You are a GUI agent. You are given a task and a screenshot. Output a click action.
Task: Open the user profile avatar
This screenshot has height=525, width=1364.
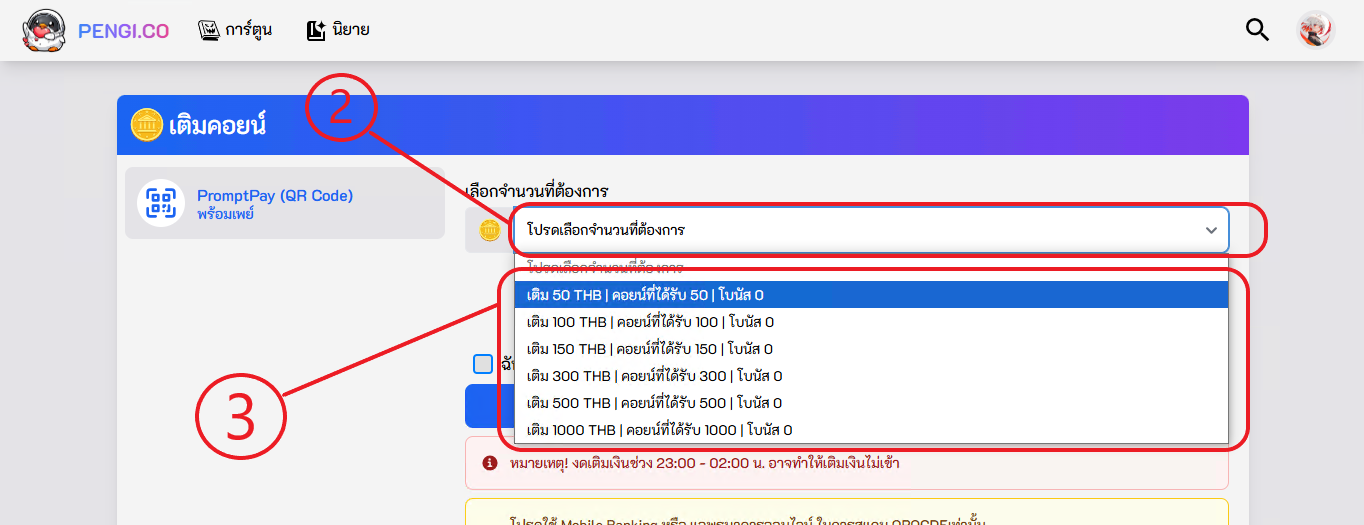point(1316,30)
